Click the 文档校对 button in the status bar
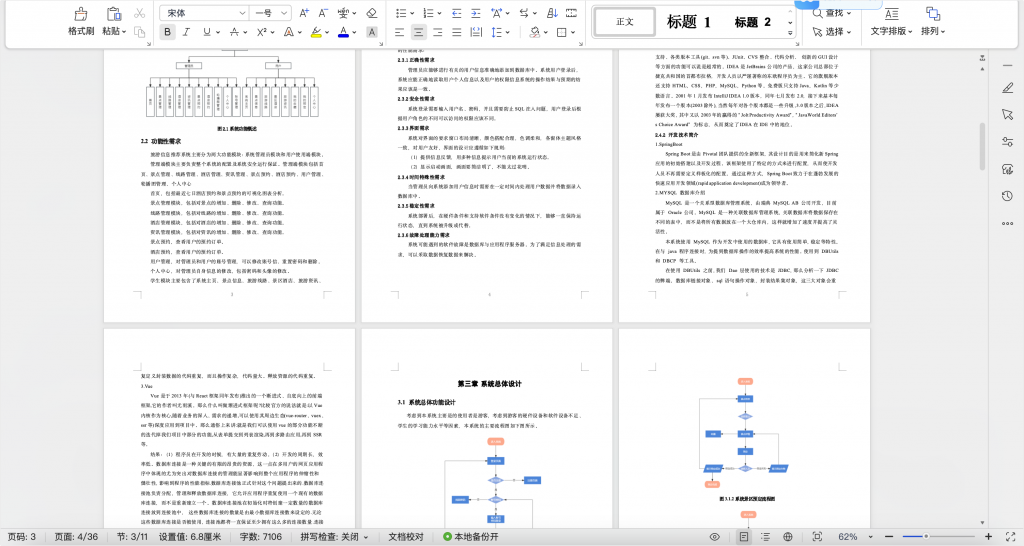The height and width of the screenshot is (546, 1024). pos(406,536)
